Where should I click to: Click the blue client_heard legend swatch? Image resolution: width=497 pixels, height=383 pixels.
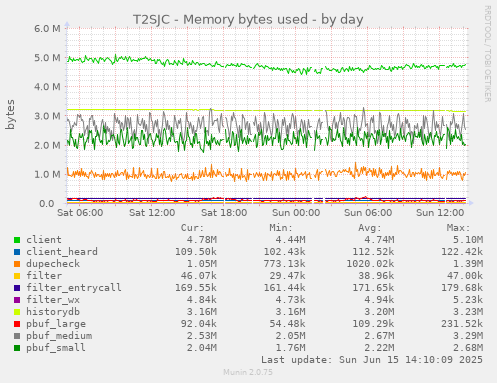point(17,252)
